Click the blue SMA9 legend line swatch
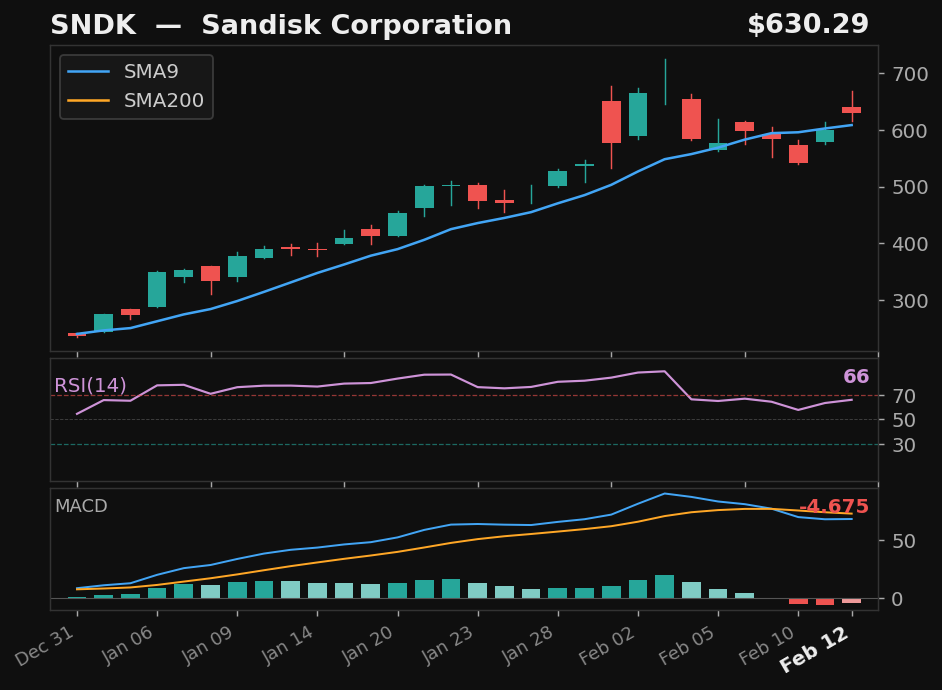Screen dimensions: 942x690 88,72
